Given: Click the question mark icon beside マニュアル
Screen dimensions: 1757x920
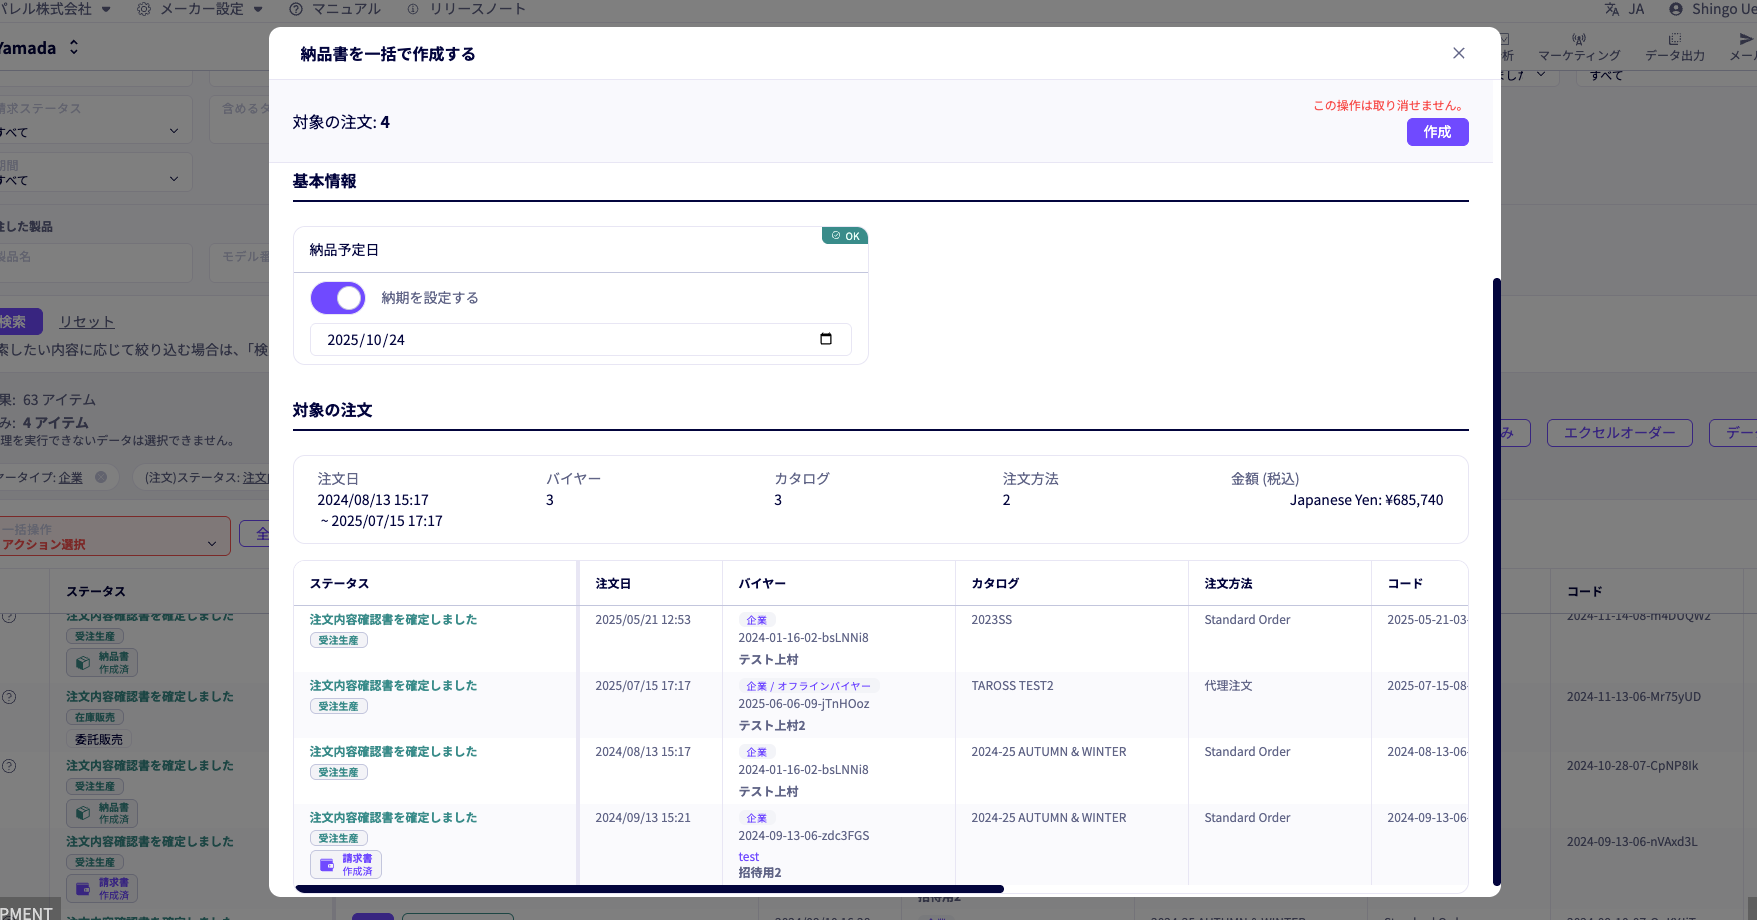Looking at the screenshot, I should pyautogui.click(x=296, y=9).
